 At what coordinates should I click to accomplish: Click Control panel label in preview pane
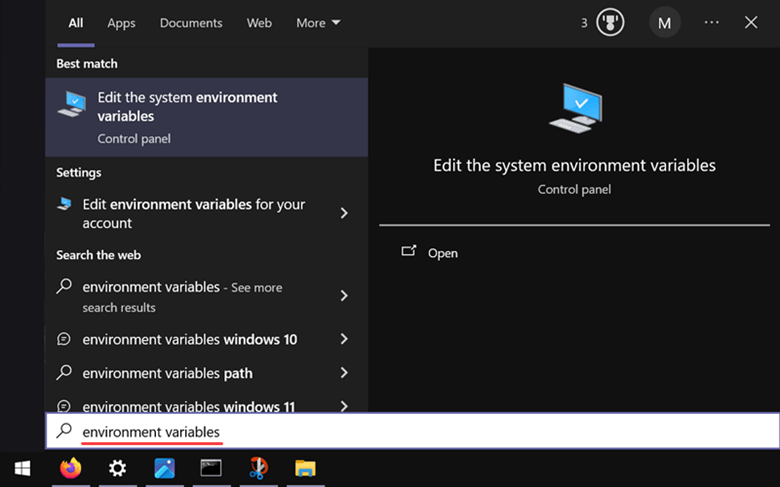click(x=575, y=190)
